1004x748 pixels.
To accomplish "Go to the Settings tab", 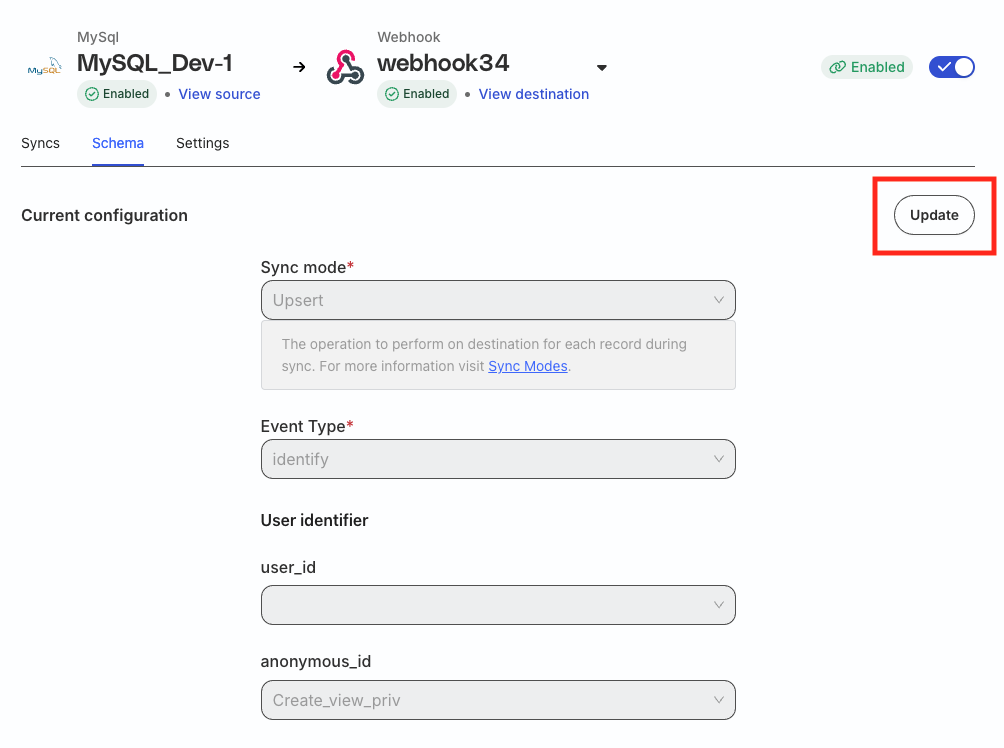I will (202, 143).
